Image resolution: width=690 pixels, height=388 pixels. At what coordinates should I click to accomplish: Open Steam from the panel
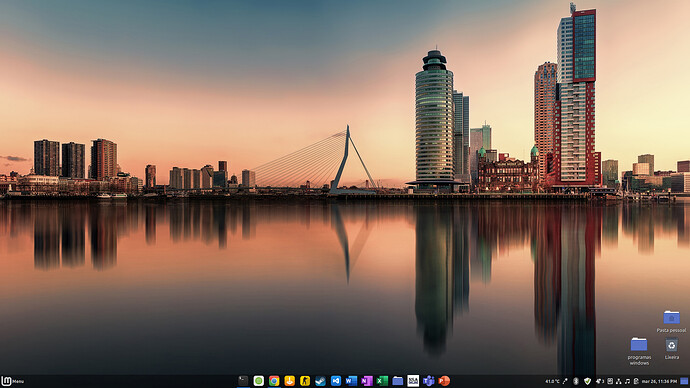click(x=320, y=381)
